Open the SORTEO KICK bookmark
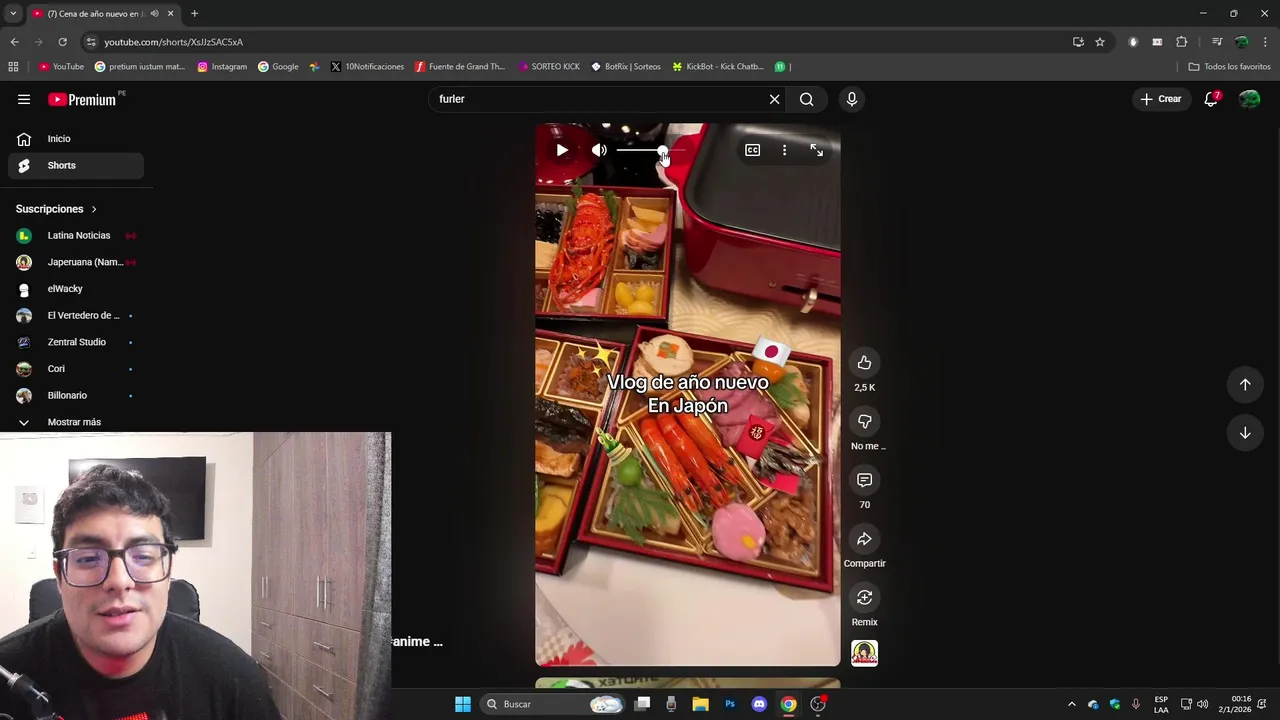Image resolution: width=1280 pixels, height=720 pixels. (549, 67)
